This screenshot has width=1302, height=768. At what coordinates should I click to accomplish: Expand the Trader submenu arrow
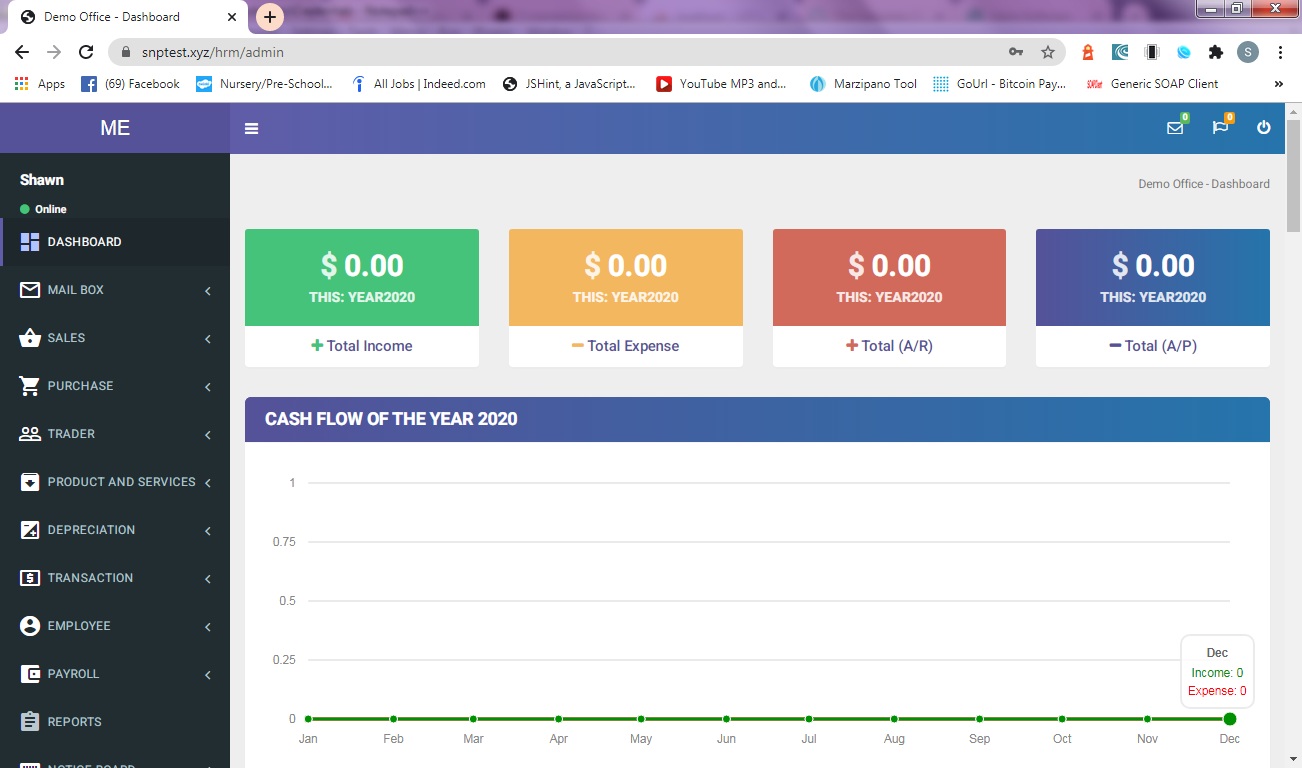[x=208, y=435]
